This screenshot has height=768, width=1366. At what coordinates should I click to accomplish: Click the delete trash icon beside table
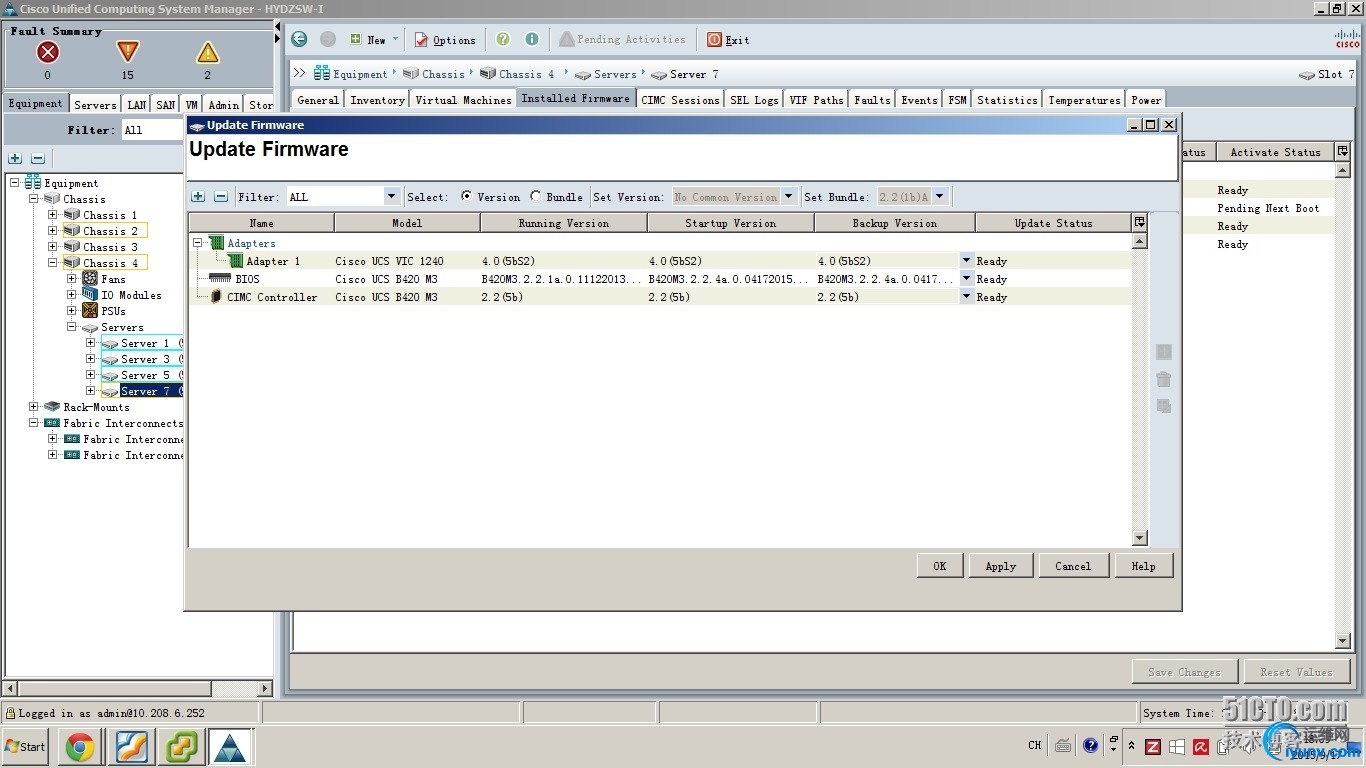click(1163, 379)
